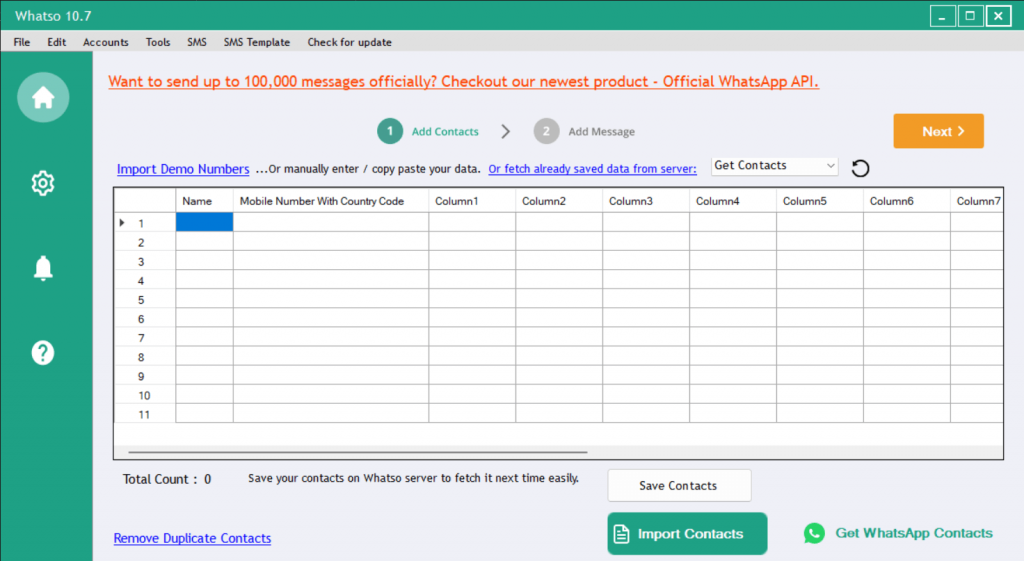Click Column3 header
Viewport: 1024px width, 561px height.
[x=646, y=201]
